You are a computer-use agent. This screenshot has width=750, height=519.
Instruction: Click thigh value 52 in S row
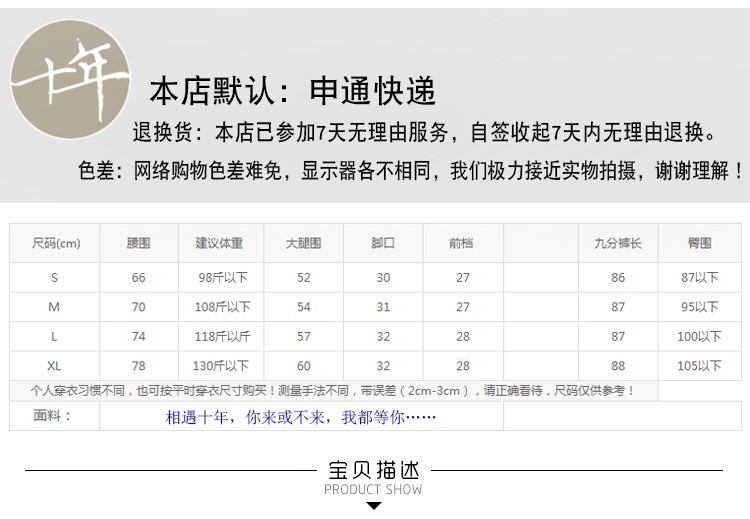click(x=304, y=277)
